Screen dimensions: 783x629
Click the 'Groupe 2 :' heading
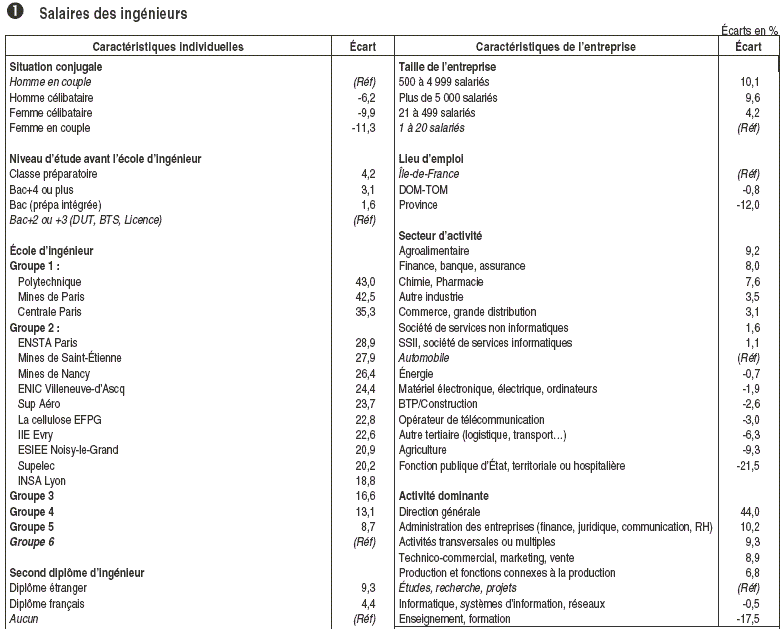[x=34, y=328]
